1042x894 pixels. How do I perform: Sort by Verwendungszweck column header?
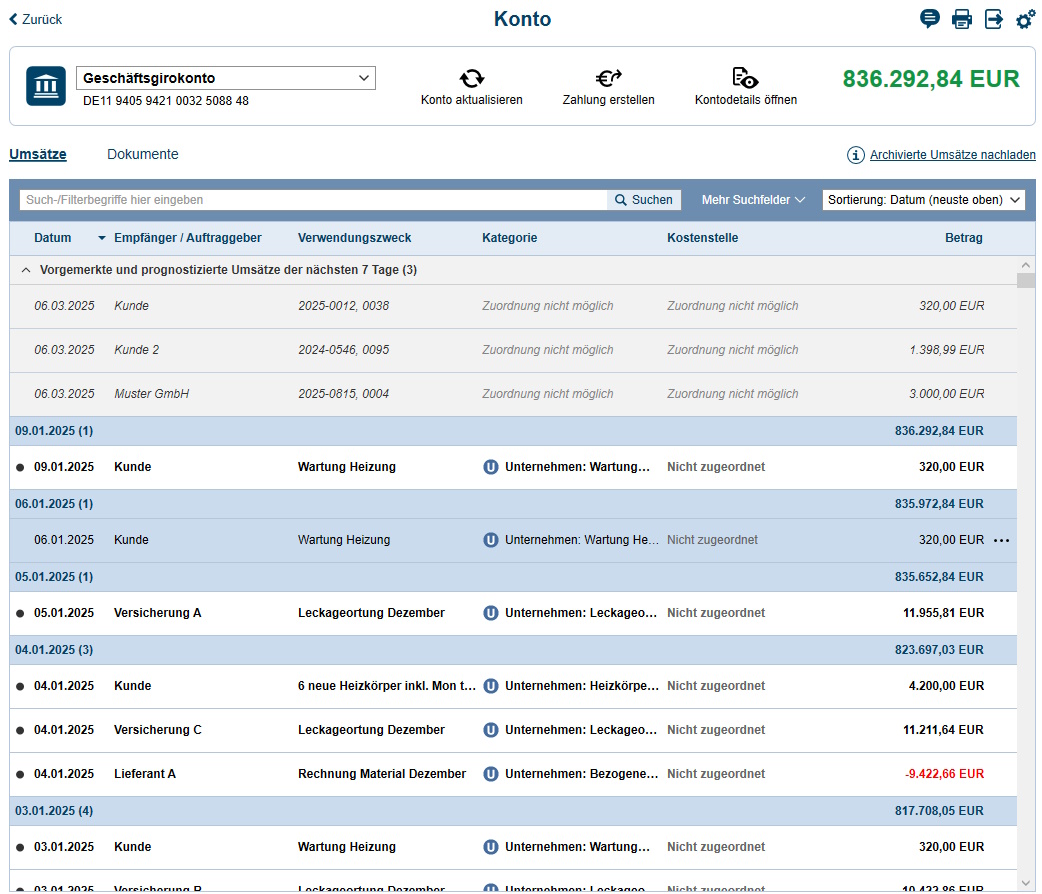pos(354,238)
